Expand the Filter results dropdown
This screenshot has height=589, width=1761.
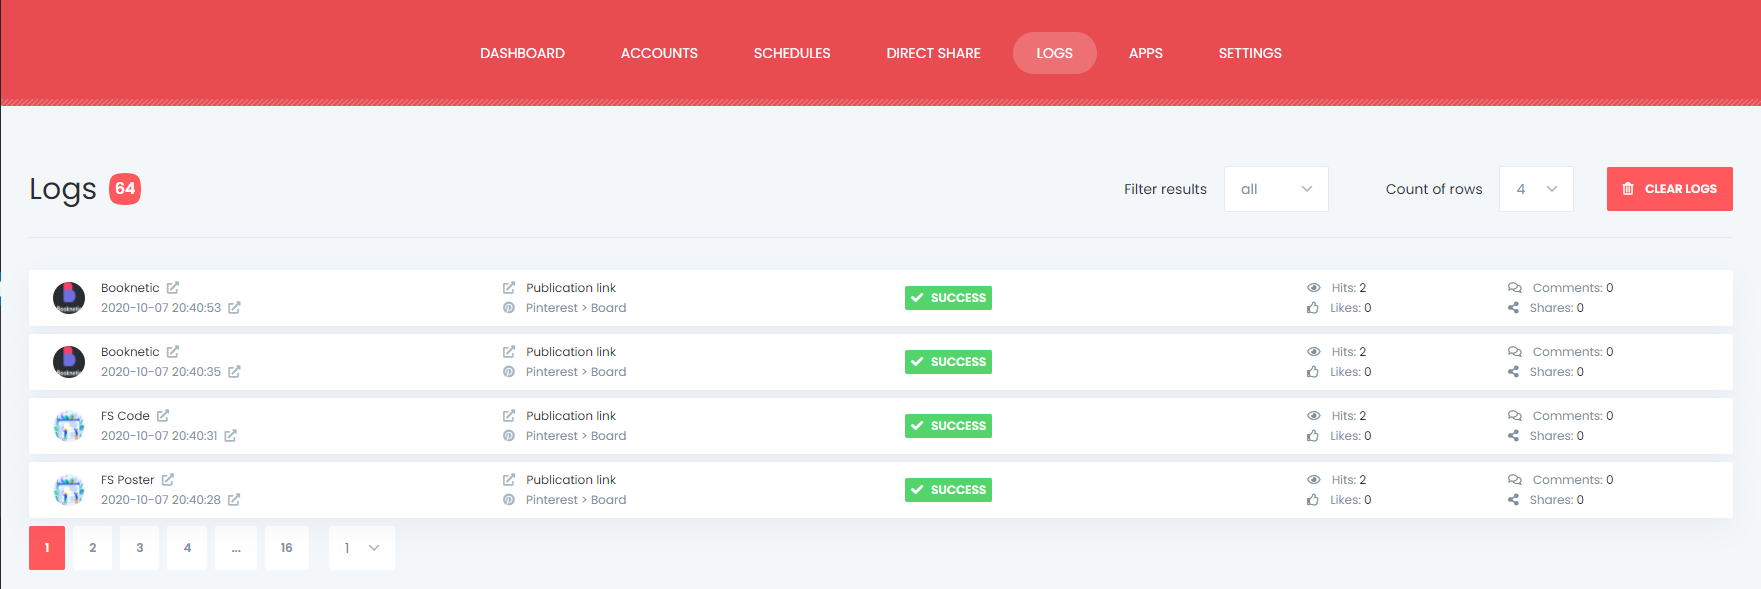(x=1276, y=189)
